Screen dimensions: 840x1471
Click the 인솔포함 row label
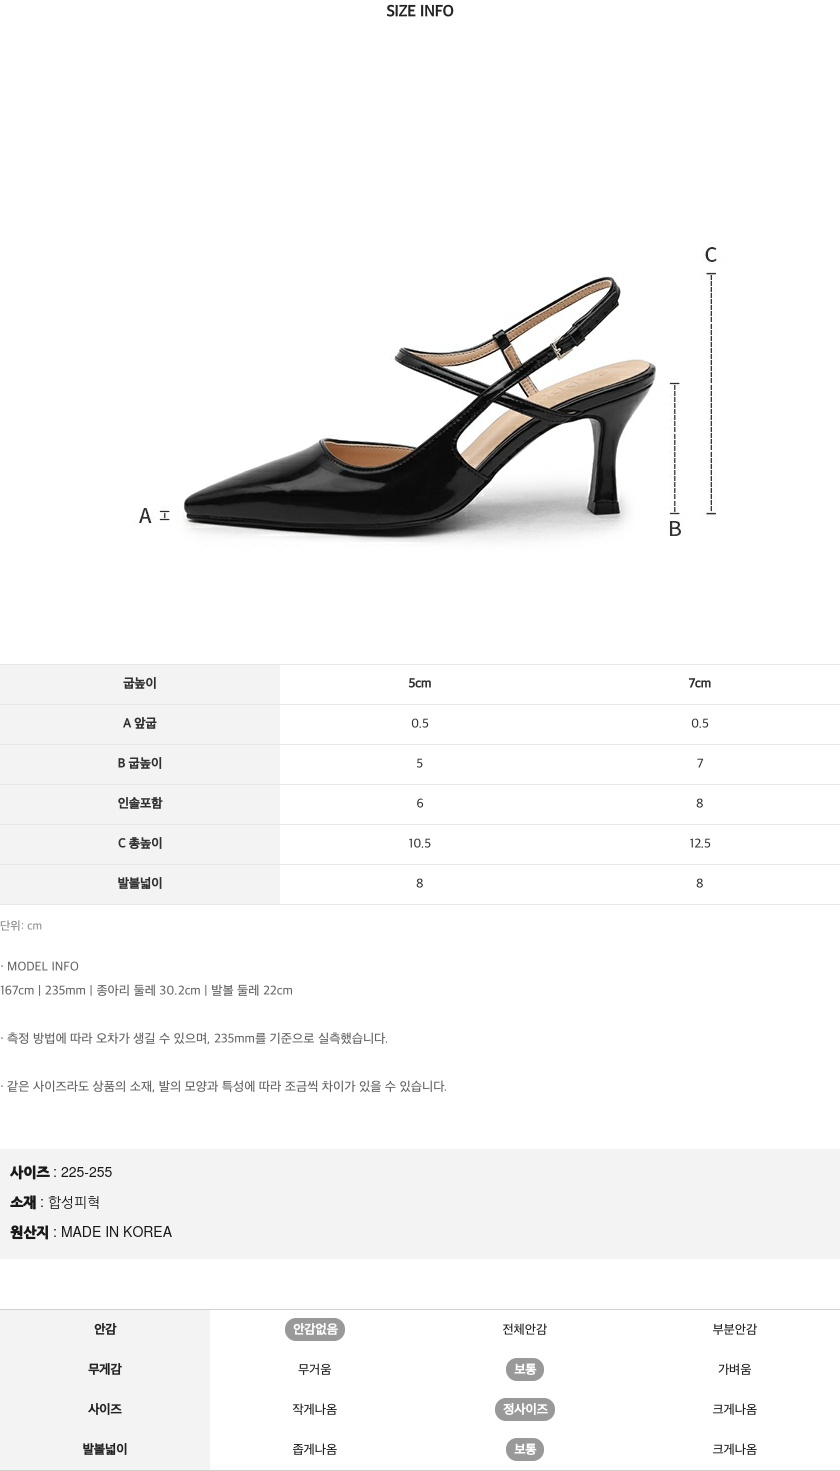coord(140,803)
